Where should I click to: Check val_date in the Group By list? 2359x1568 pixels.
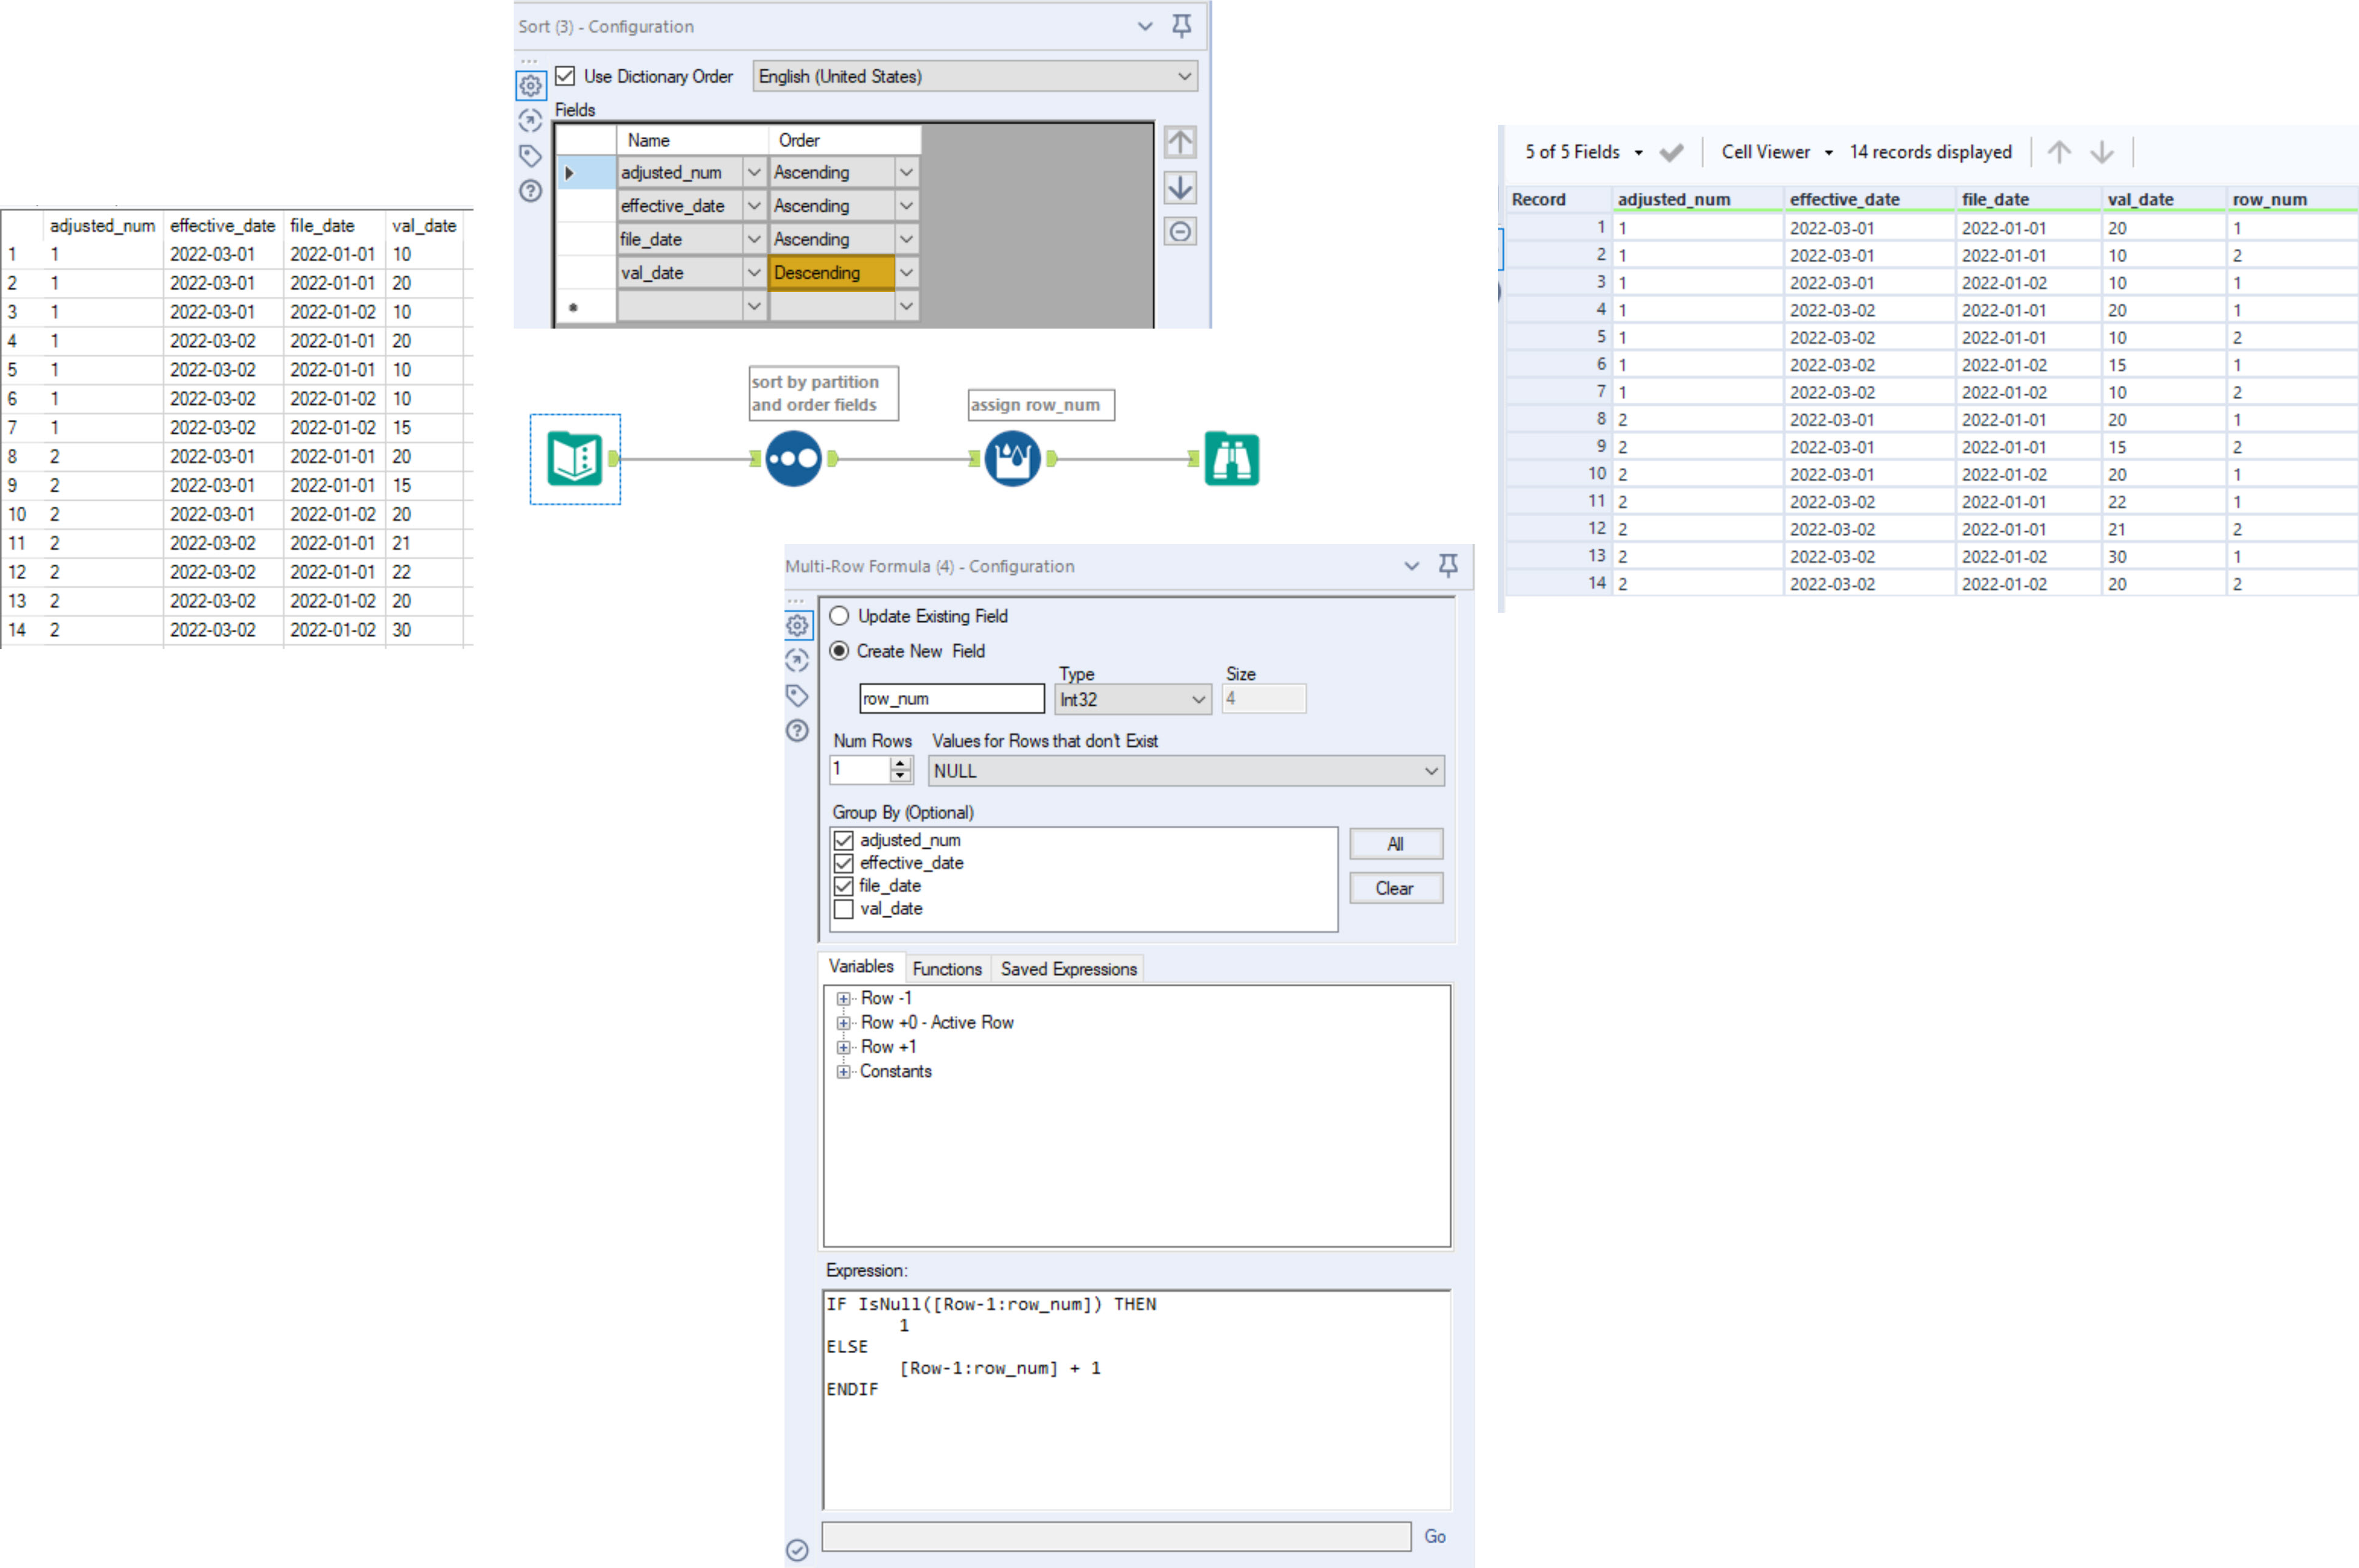[x=843, y=909]
